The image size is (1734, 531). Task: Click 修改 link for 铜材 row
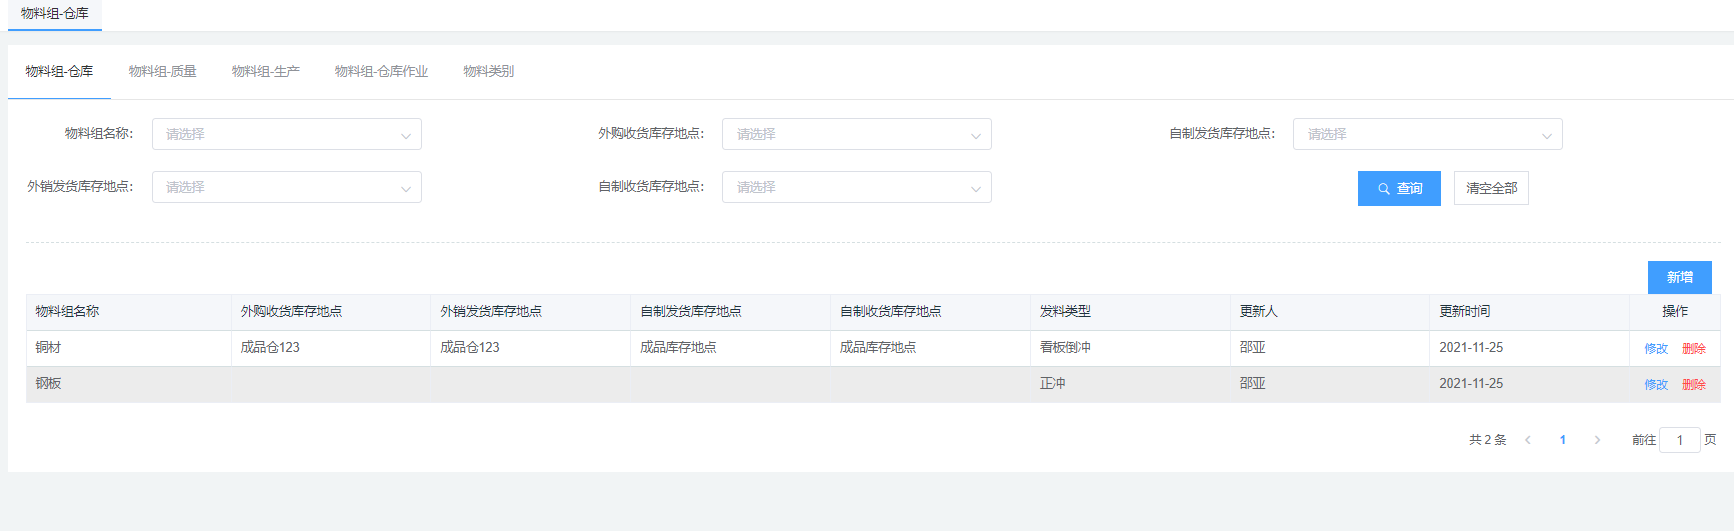click(x=1656, y=349)
